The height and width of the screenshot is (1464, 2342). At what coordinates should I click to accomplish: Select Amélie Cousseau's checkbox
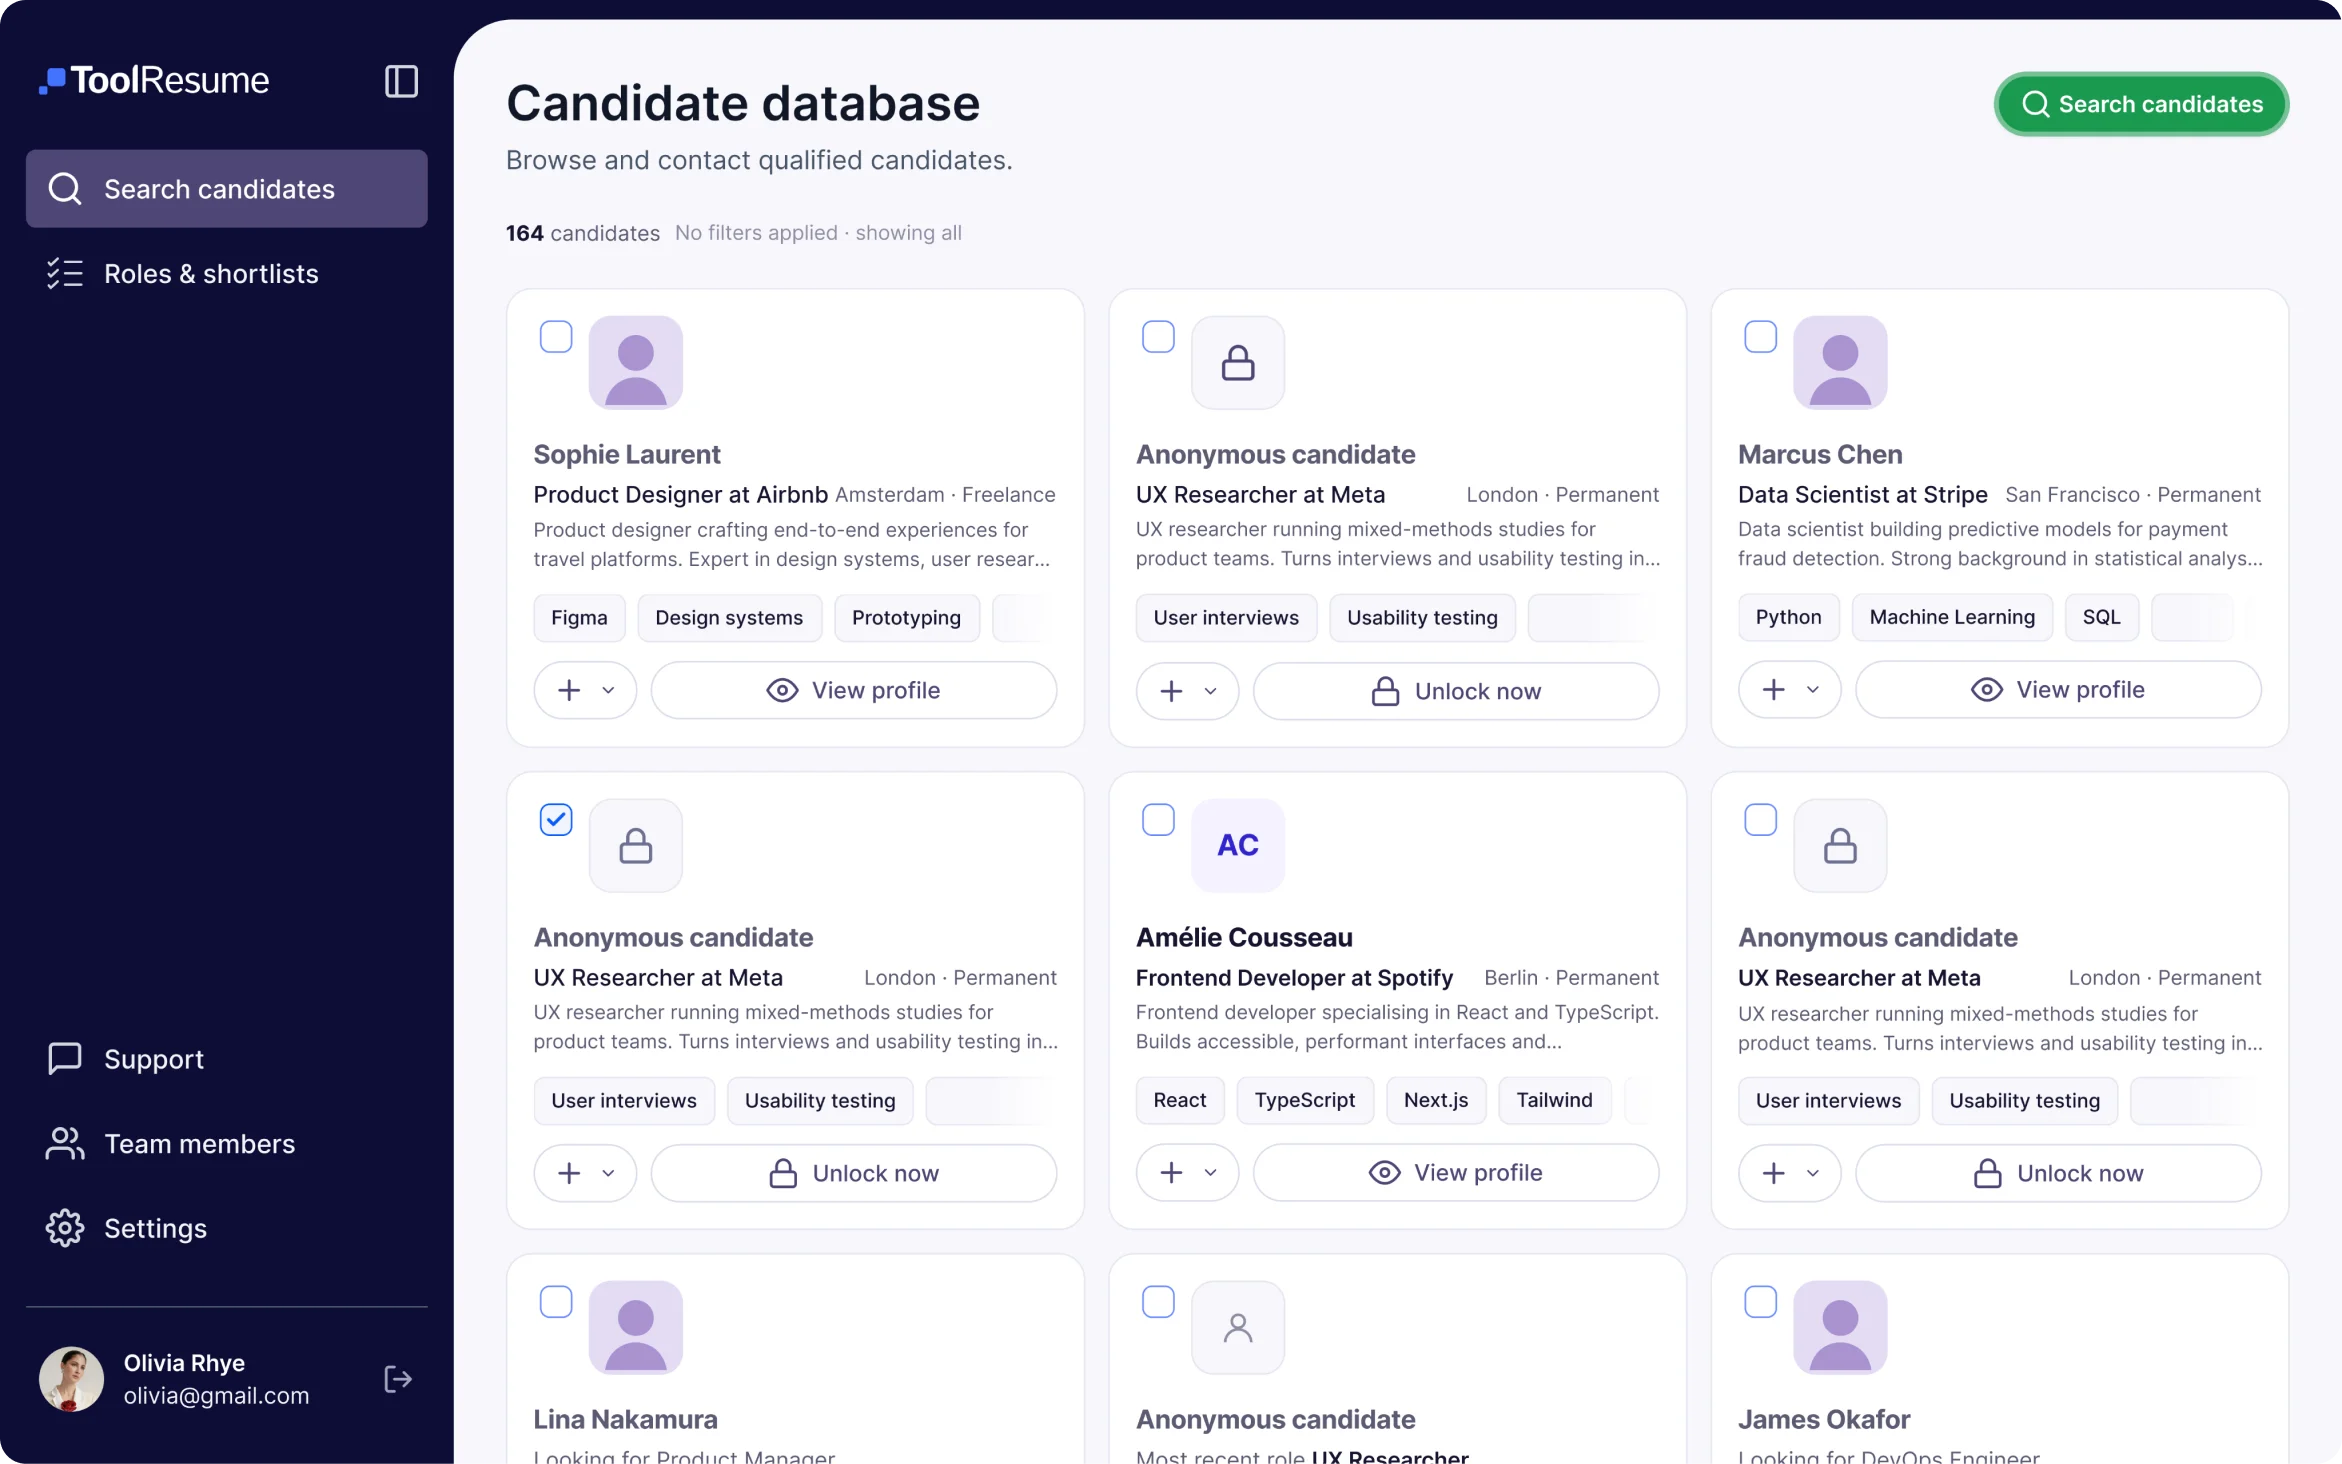(1158, 819)
